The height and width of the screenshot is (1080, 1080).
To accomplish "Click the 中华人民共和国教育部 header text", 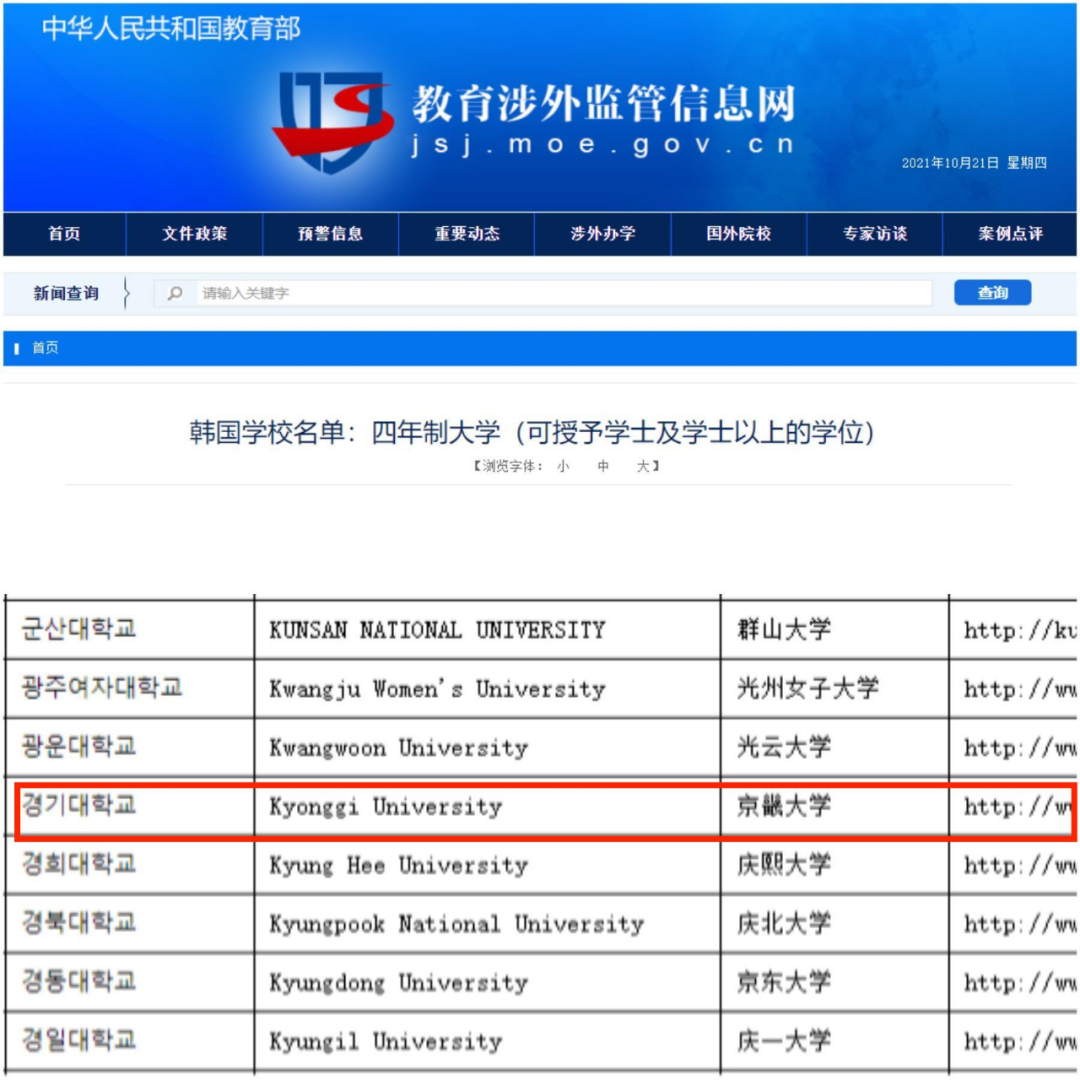I will (x=171, y=29).
